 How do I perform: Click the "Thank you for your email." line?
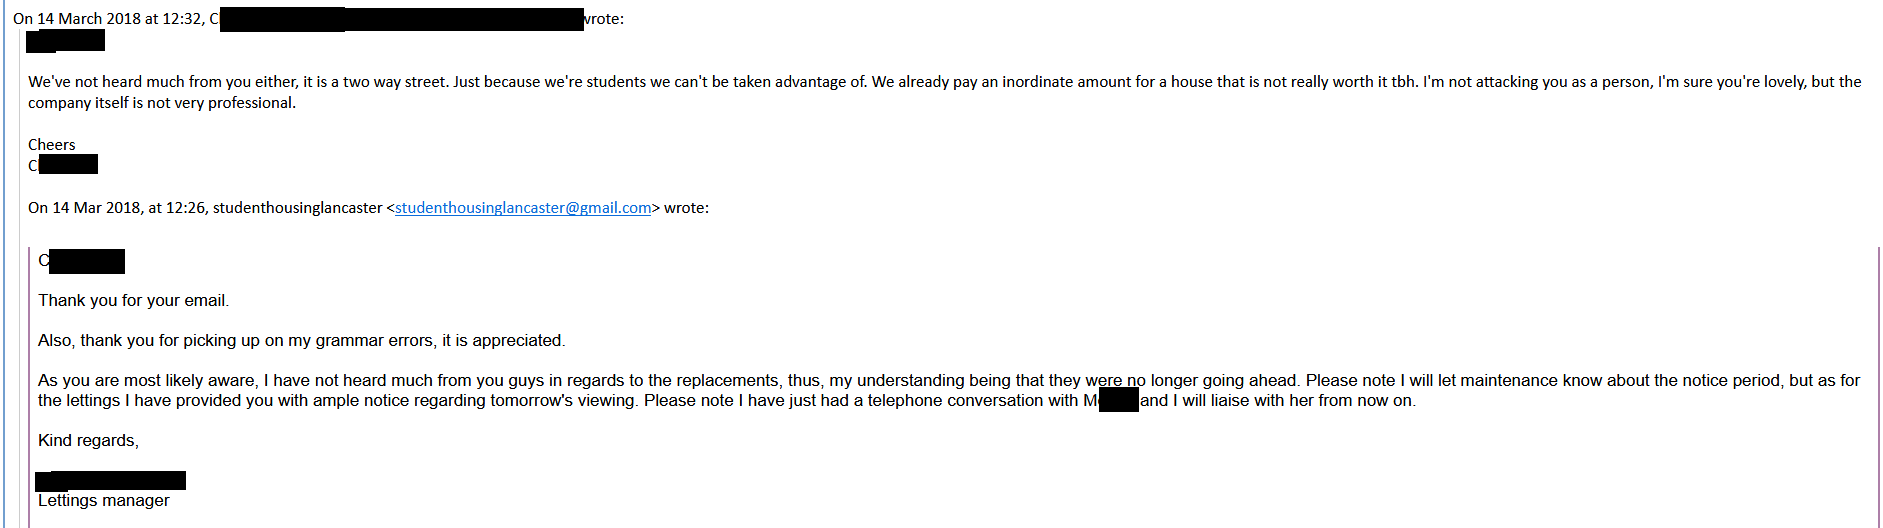(x=133, y=301)
